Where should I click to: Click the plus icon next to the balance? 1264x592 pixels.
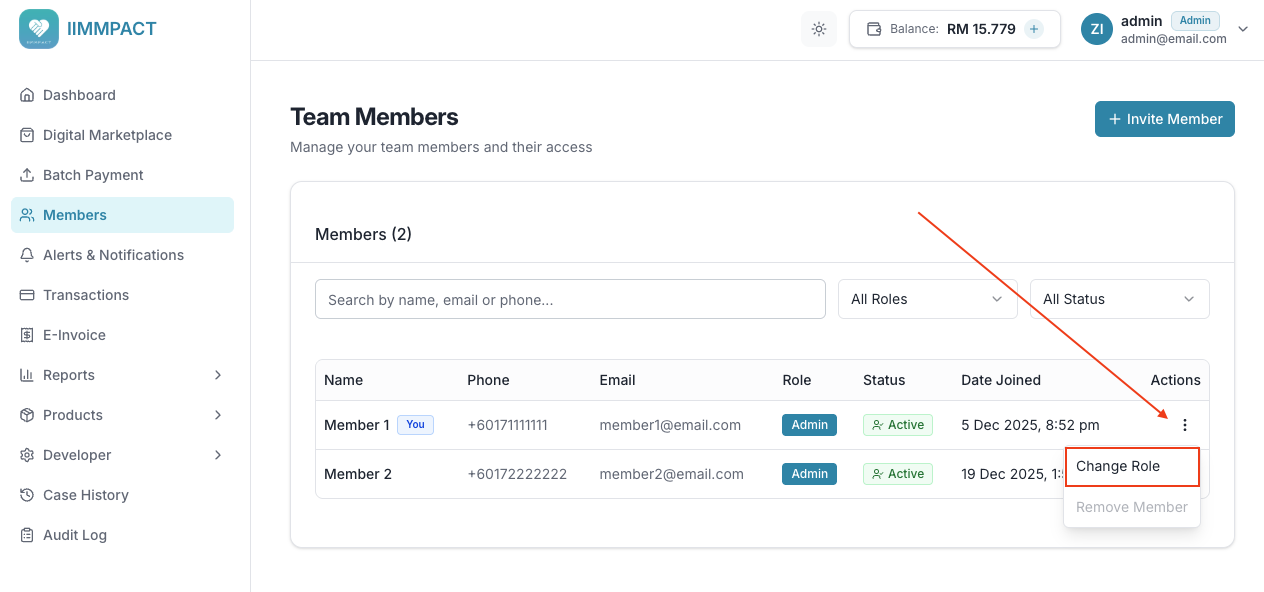click(1034, 28)
